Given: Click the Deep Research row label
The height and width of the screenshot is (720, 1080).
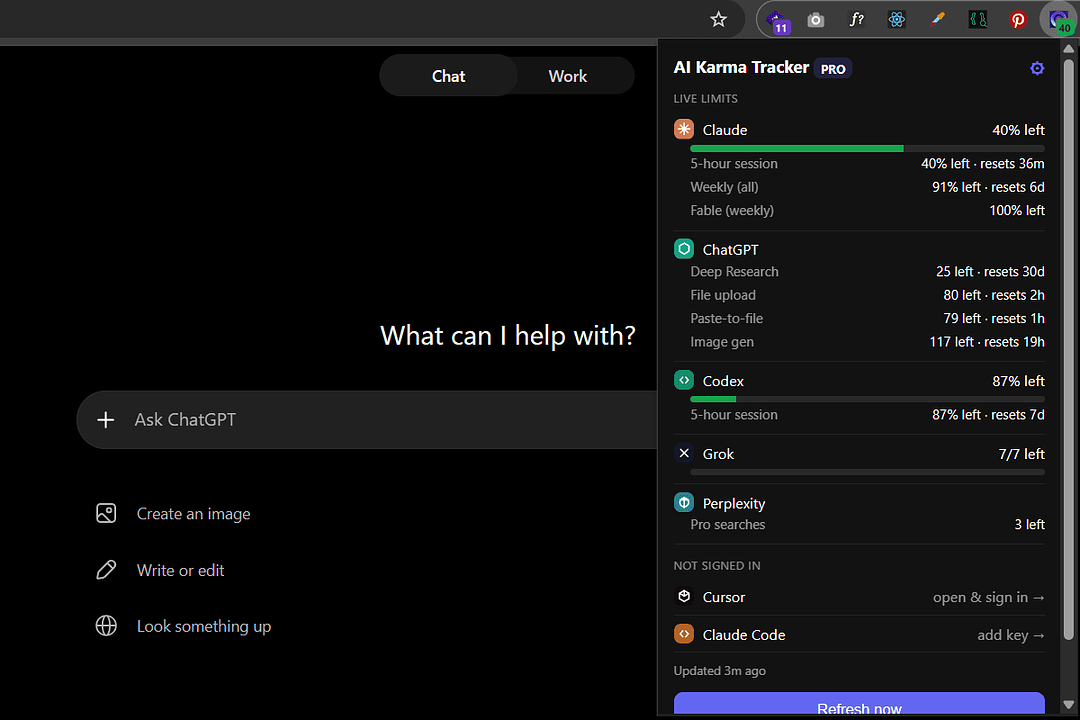Looking at the screenshot, I should point(734,272).
